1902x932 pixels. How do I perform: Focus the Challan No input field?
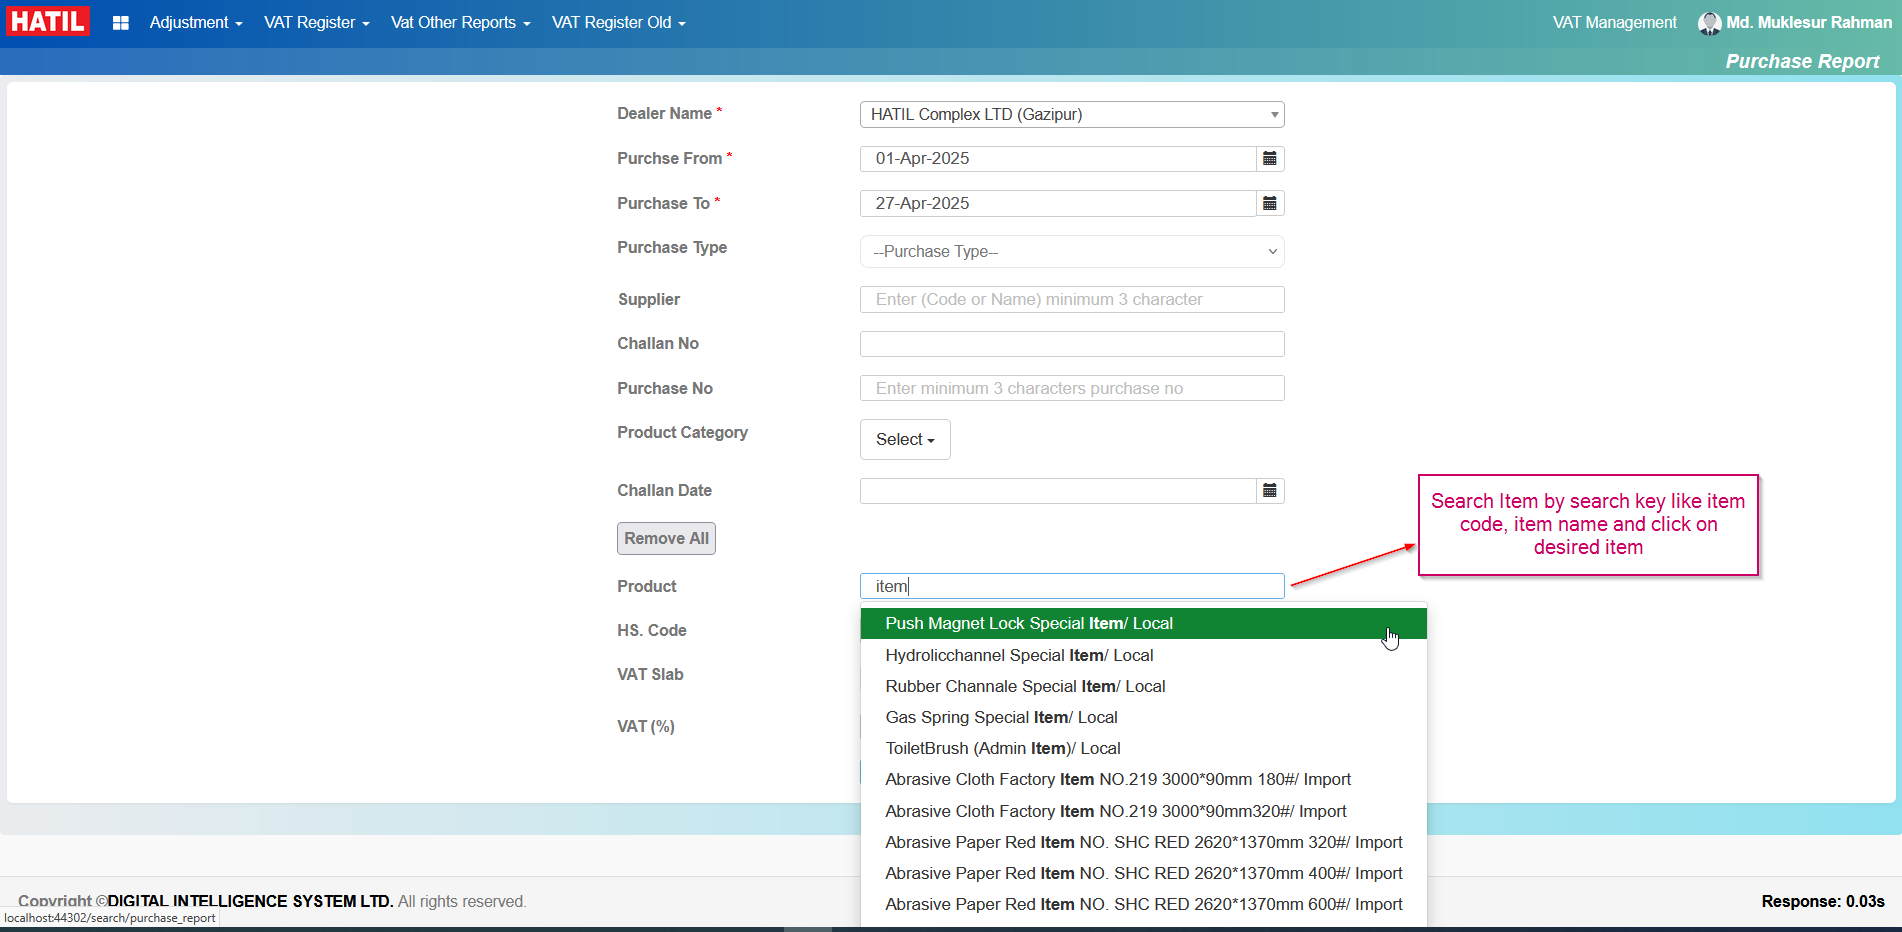[x=1072, y=345]
